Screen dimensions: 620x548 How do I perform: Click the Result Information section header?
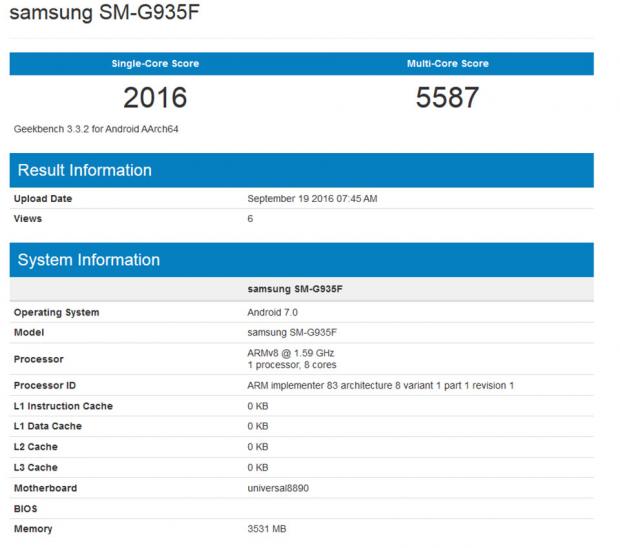coord(85,170)
